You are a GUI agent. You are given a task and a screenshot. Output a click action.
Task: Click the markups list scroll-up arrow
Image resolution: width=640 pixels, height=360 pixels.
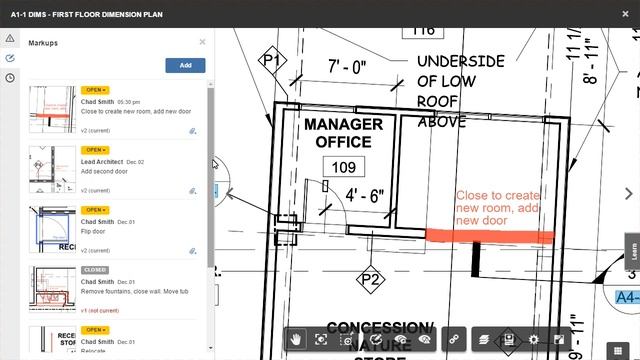pos(211,84)
